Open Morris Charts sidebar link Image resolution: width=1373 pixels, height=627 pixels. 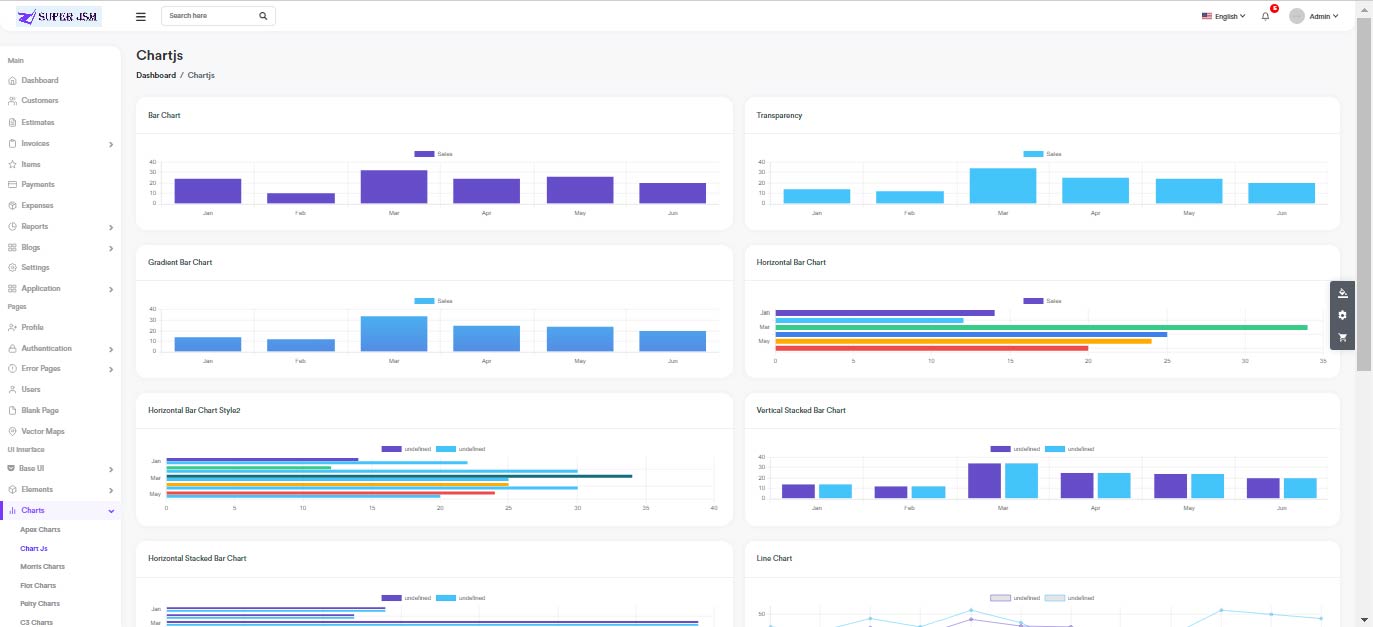coord(42,566)
